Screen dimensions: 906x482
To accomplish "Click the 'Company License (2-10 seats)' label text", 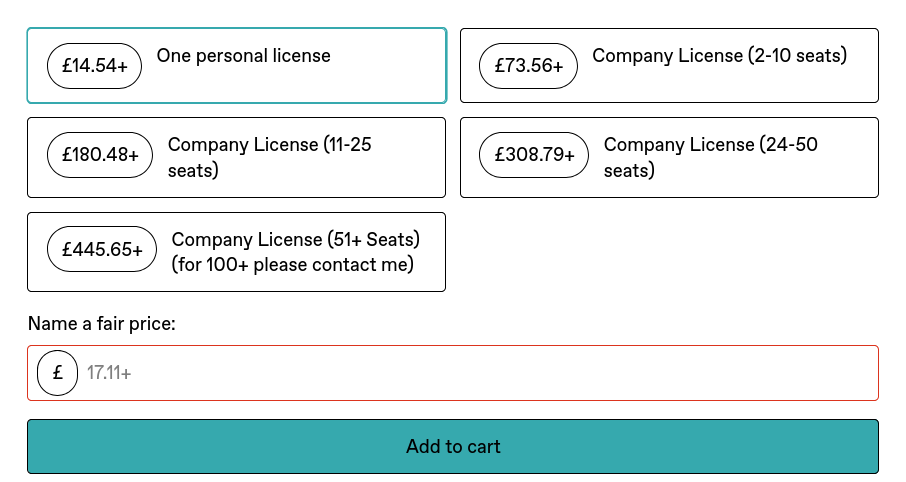I will pos(719,56).
